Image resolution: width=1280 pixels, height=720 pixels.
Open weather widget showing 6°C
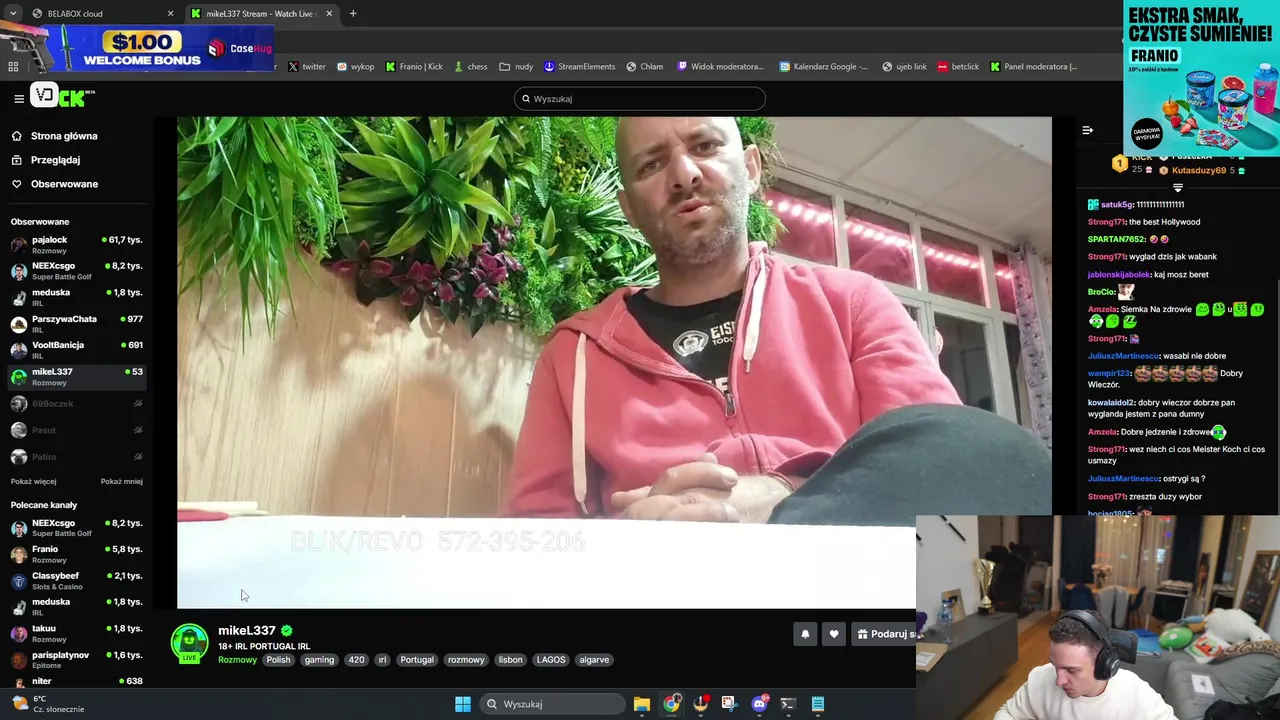pyautogui.click(x=47, y=704)
